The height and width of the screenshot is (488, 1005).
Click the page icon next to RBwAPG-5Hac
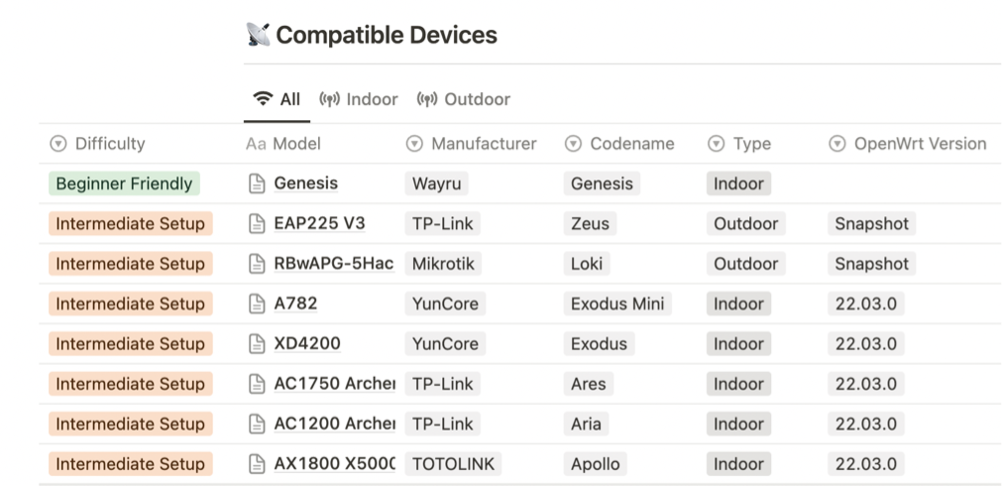coord(256,264)
